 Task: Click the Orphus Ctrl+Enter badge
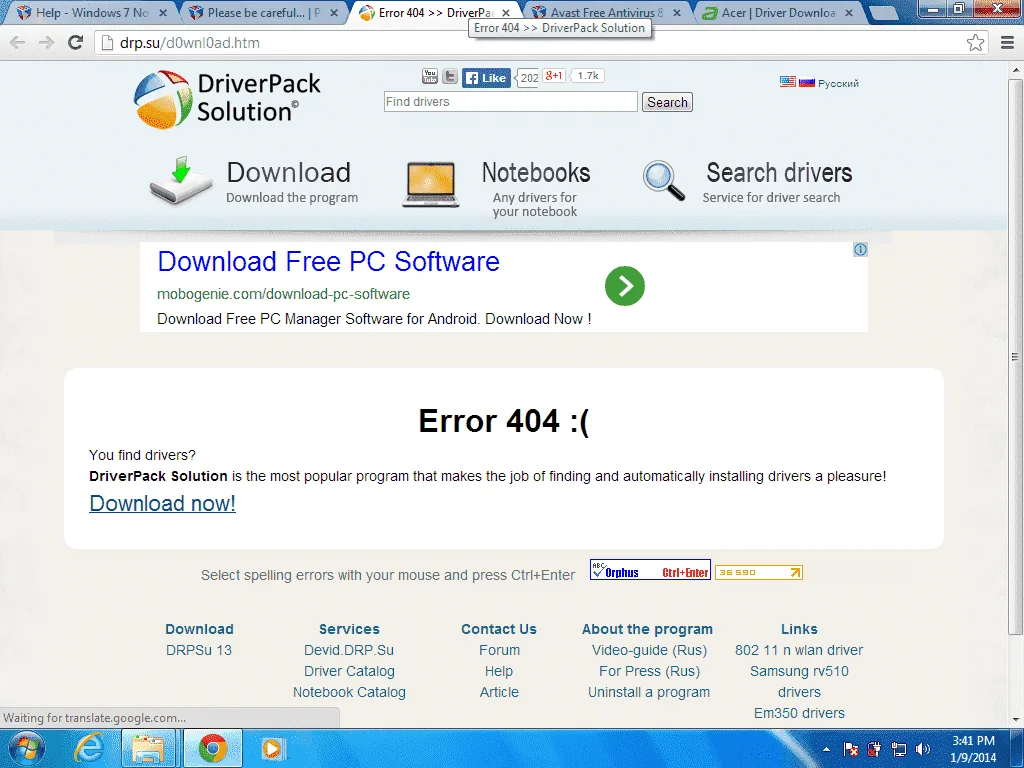[x=650, y=570]
